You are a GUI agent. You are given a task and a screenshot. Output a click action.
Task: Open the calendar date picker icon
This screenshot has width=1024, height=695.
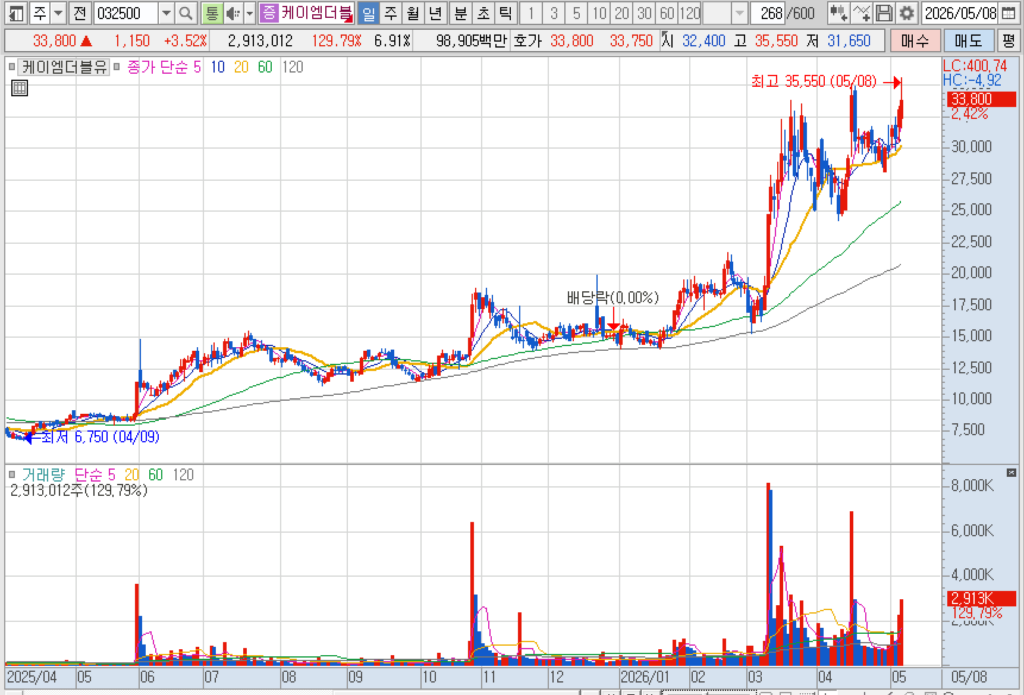click(1008, 12)
